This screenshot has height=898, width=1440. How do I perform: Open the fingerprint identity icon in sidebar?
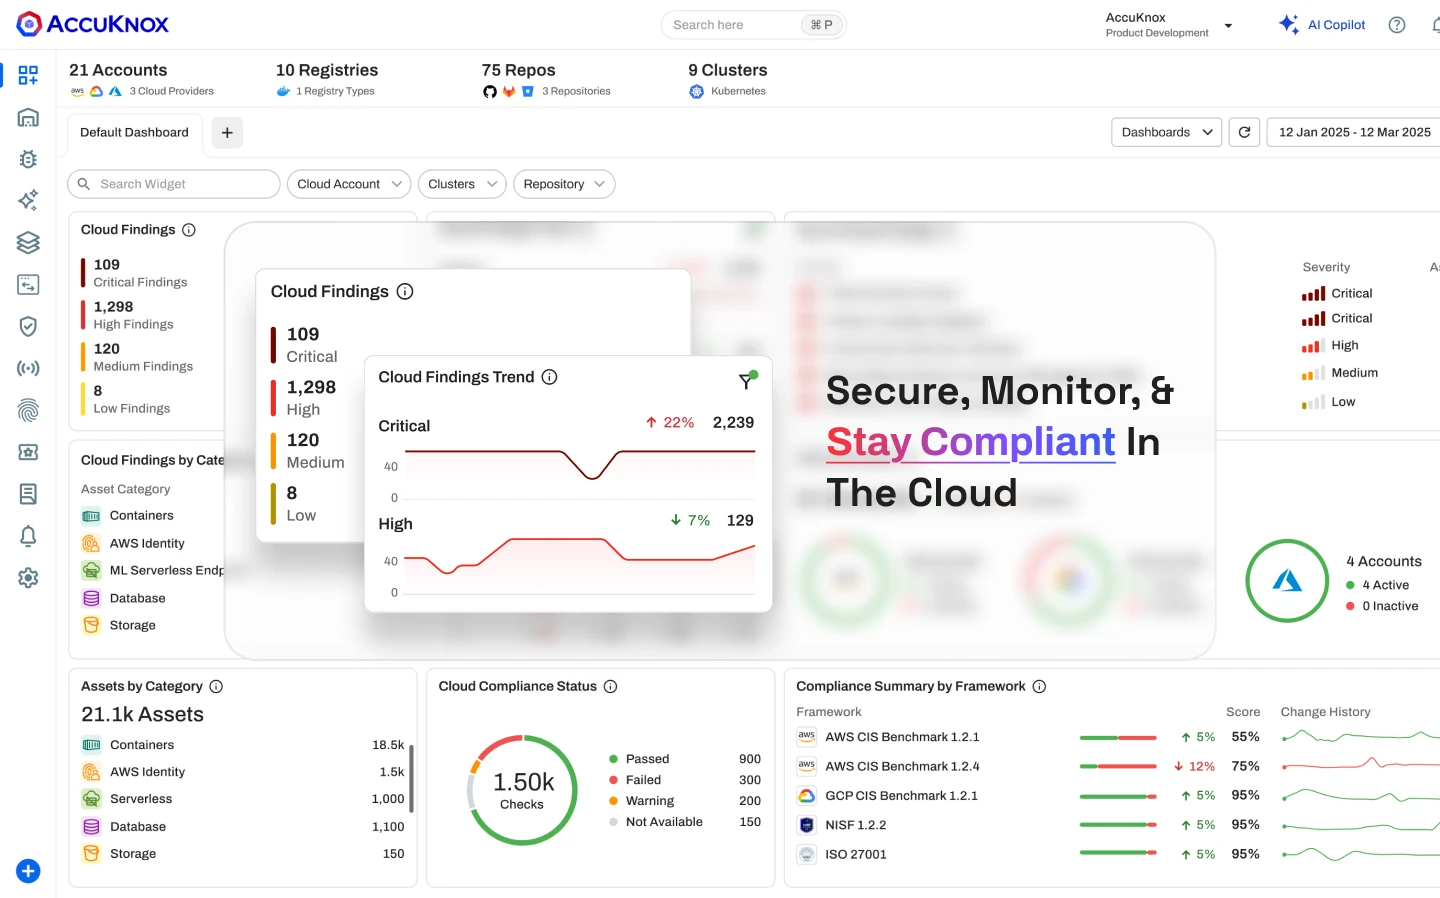pos(28,410)
